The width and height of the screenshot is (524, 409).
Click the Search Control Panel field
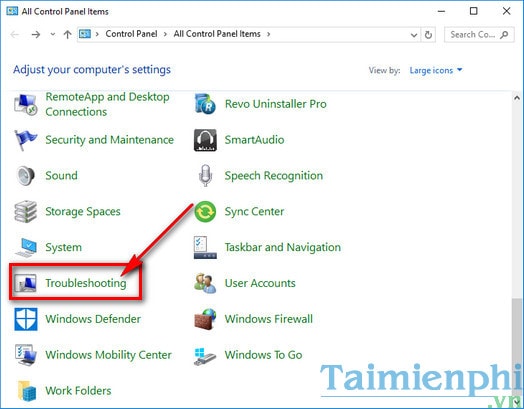tap(479, 34)
